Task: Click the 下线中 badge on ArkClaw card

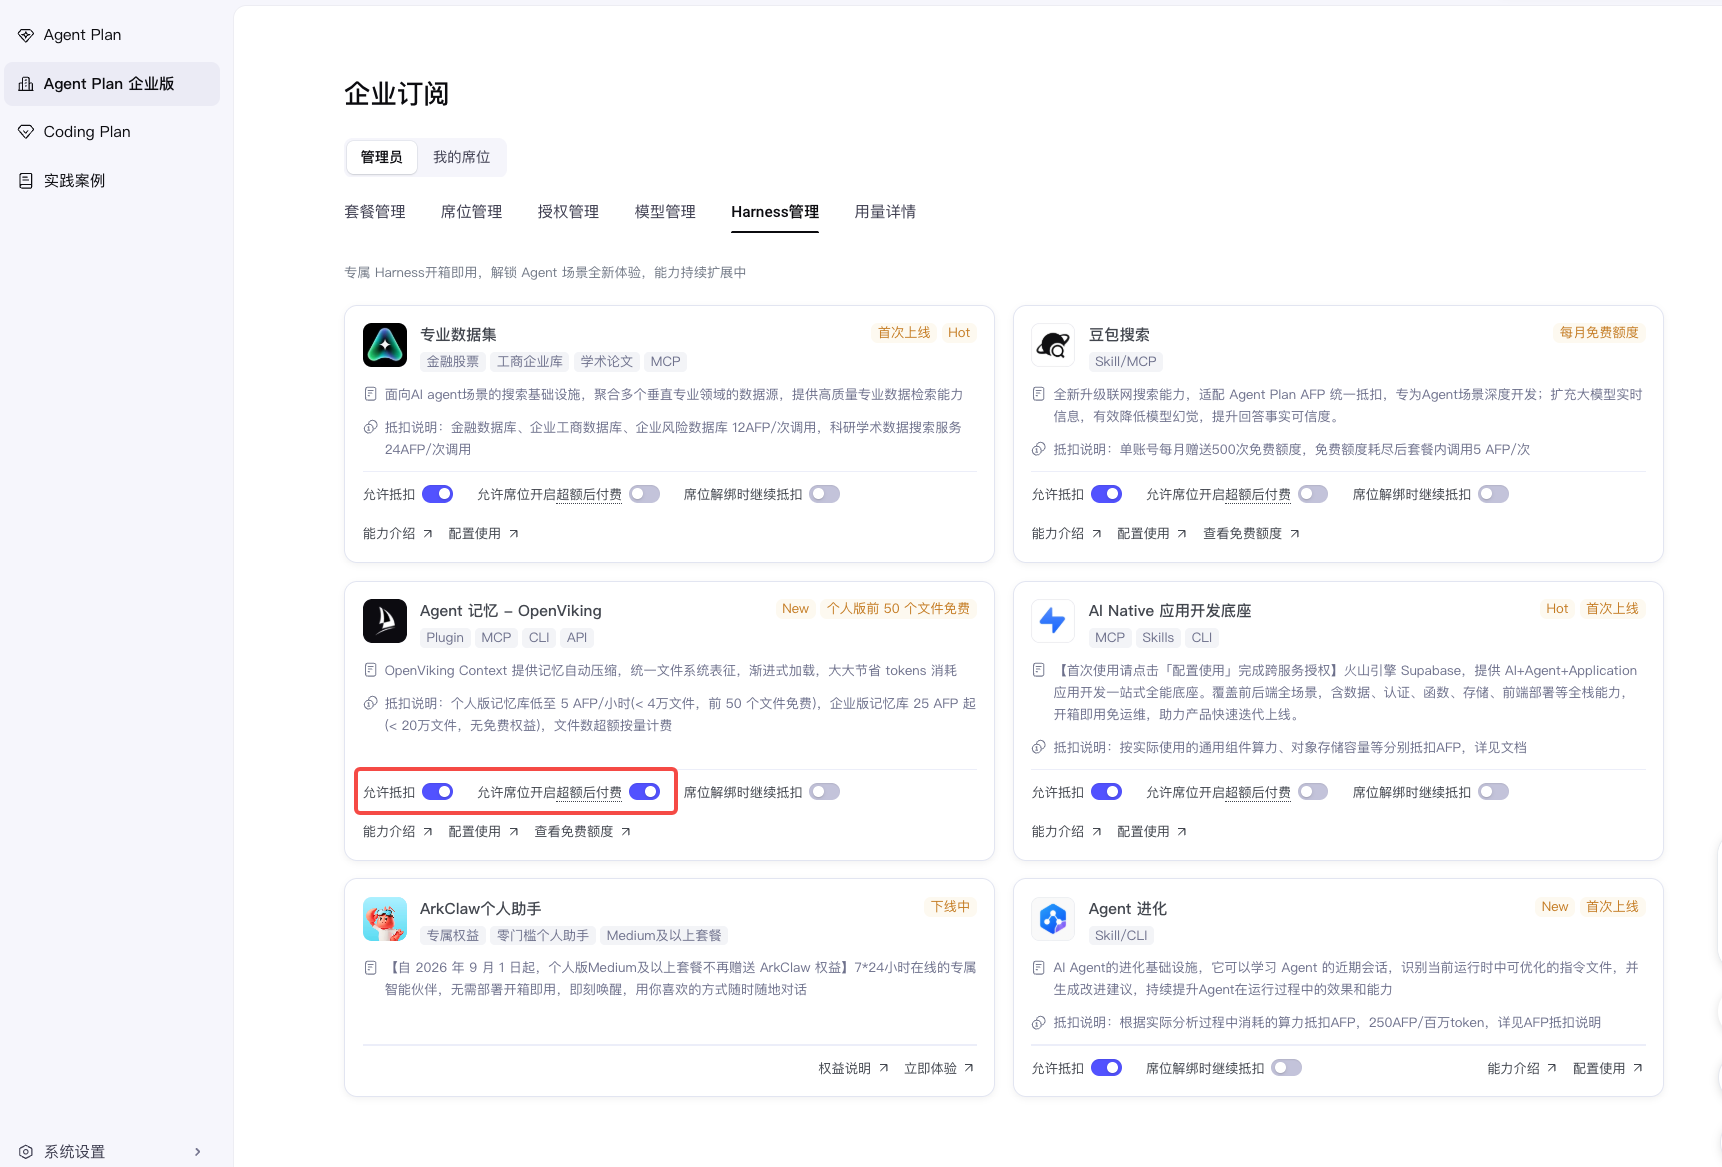Action: pyautogui.click(x=950, y=907)
